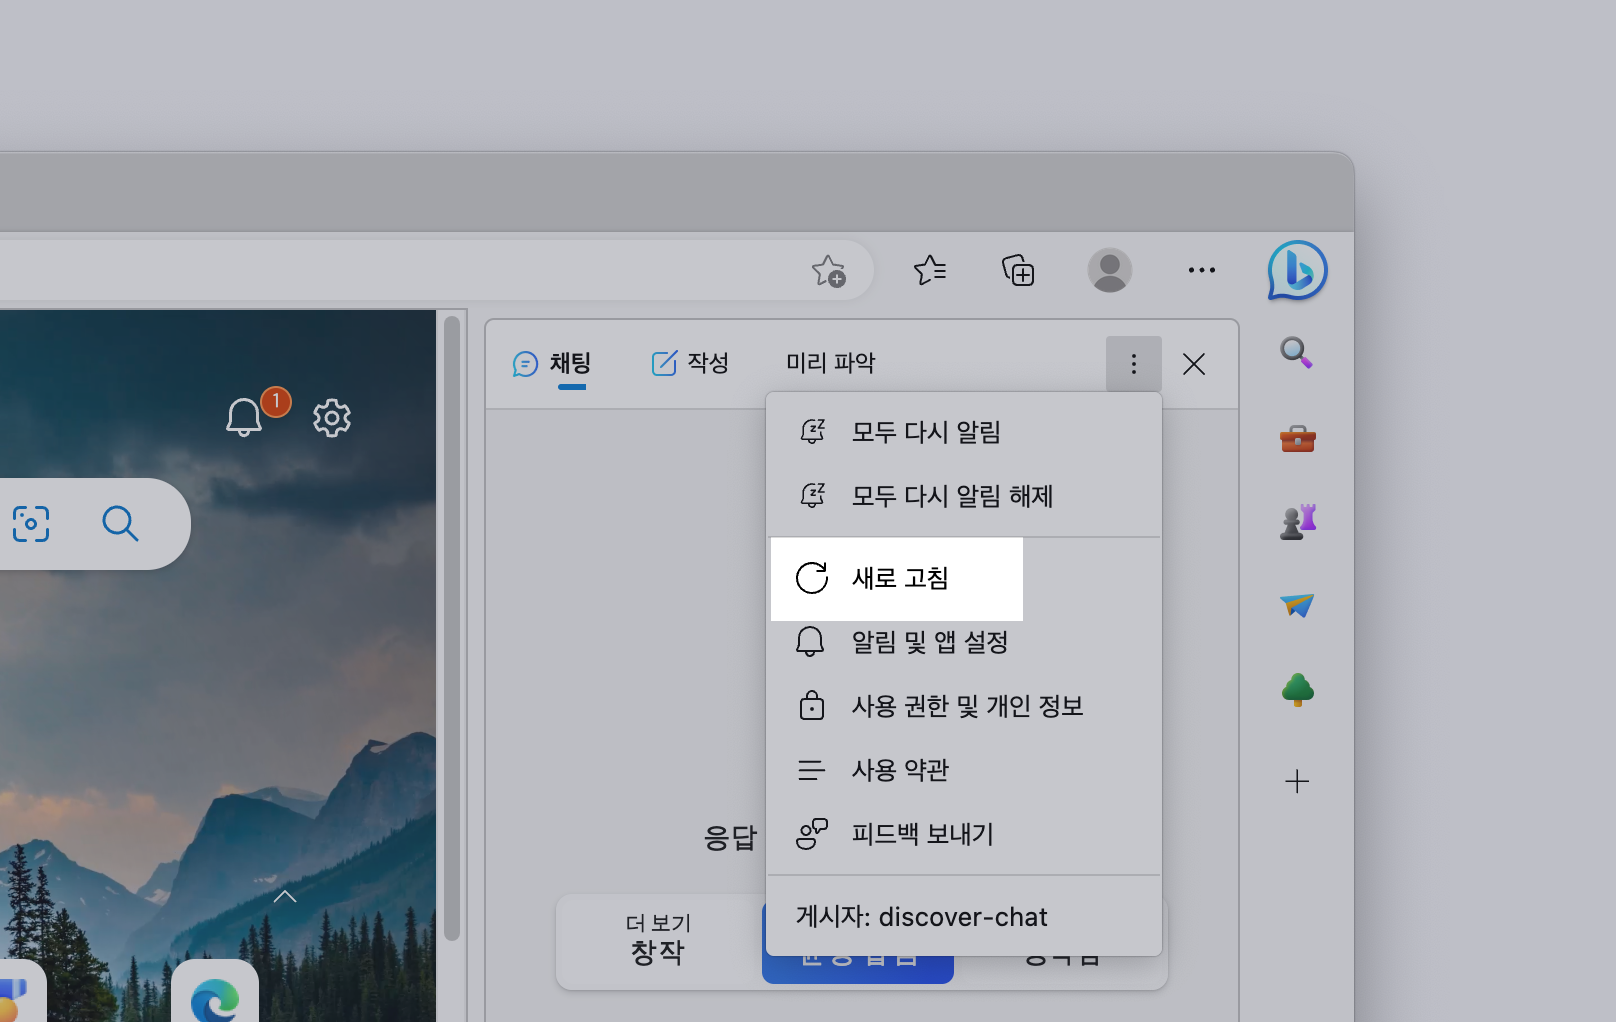Add a sidebar app with plus
Viewport: 1616px width, 1022px height.
(x=1297, y=781)
